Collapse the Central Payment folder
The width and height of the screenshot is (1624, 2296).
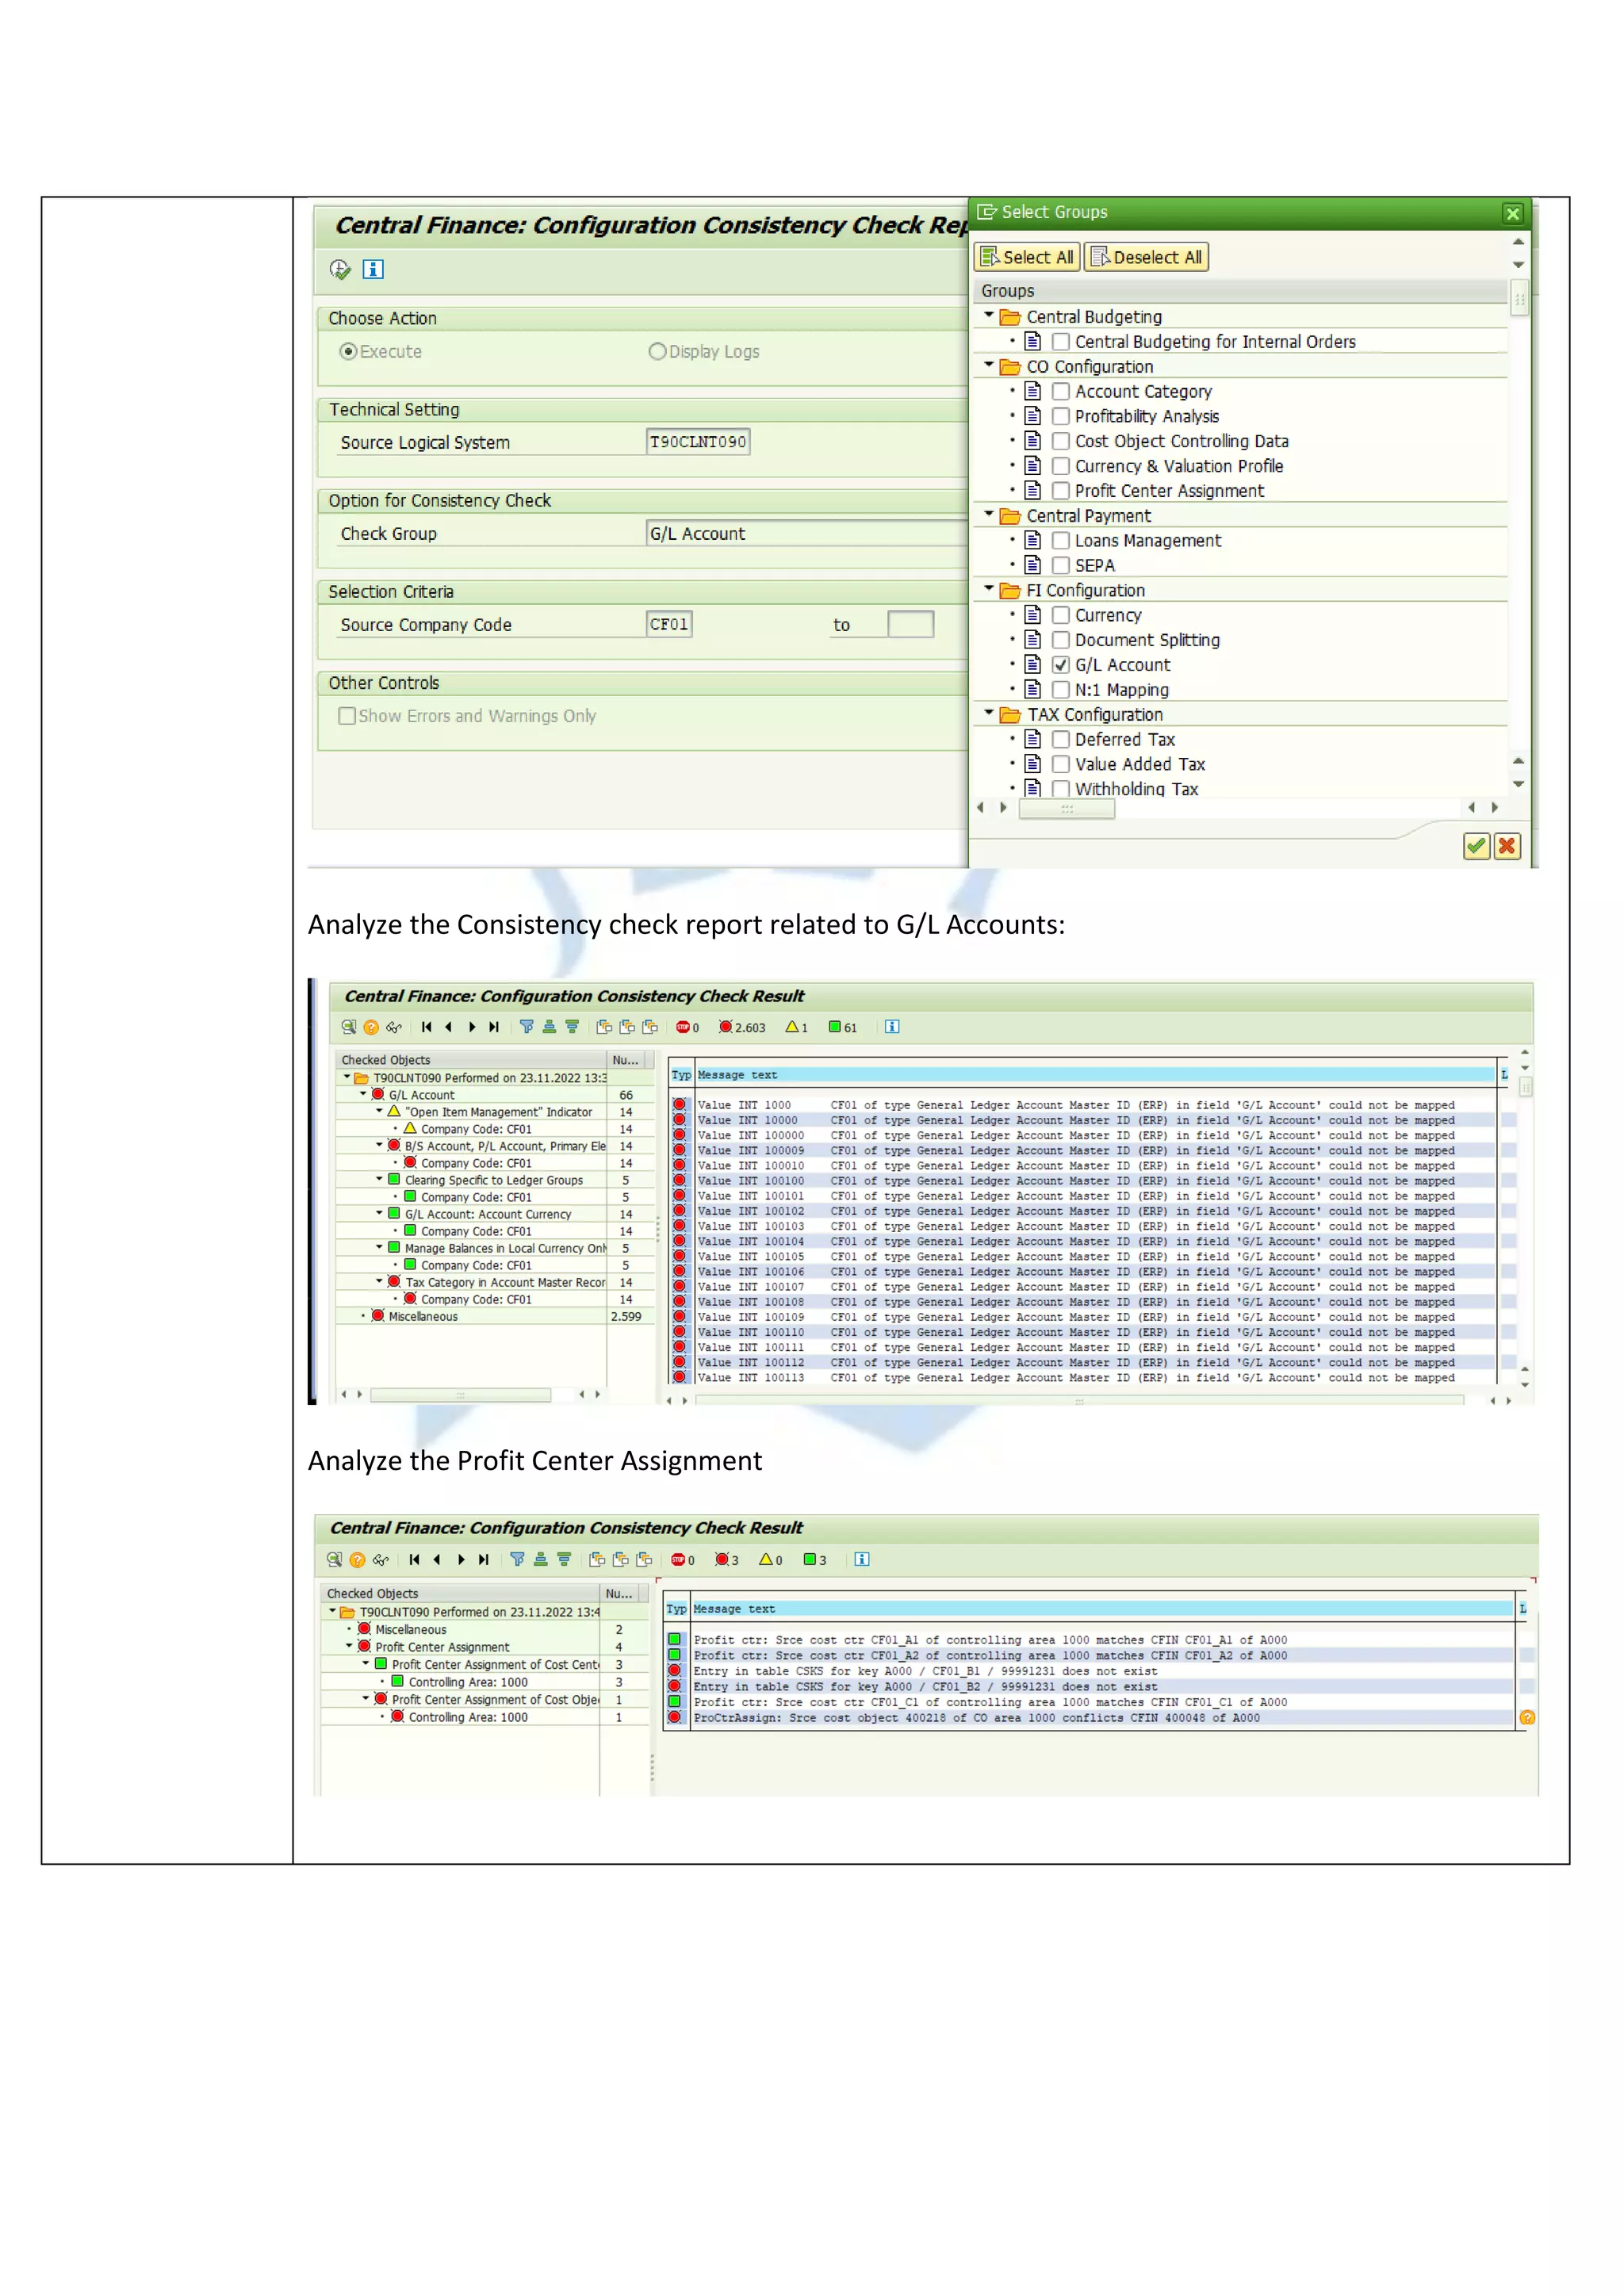click(x=989, y=514)
